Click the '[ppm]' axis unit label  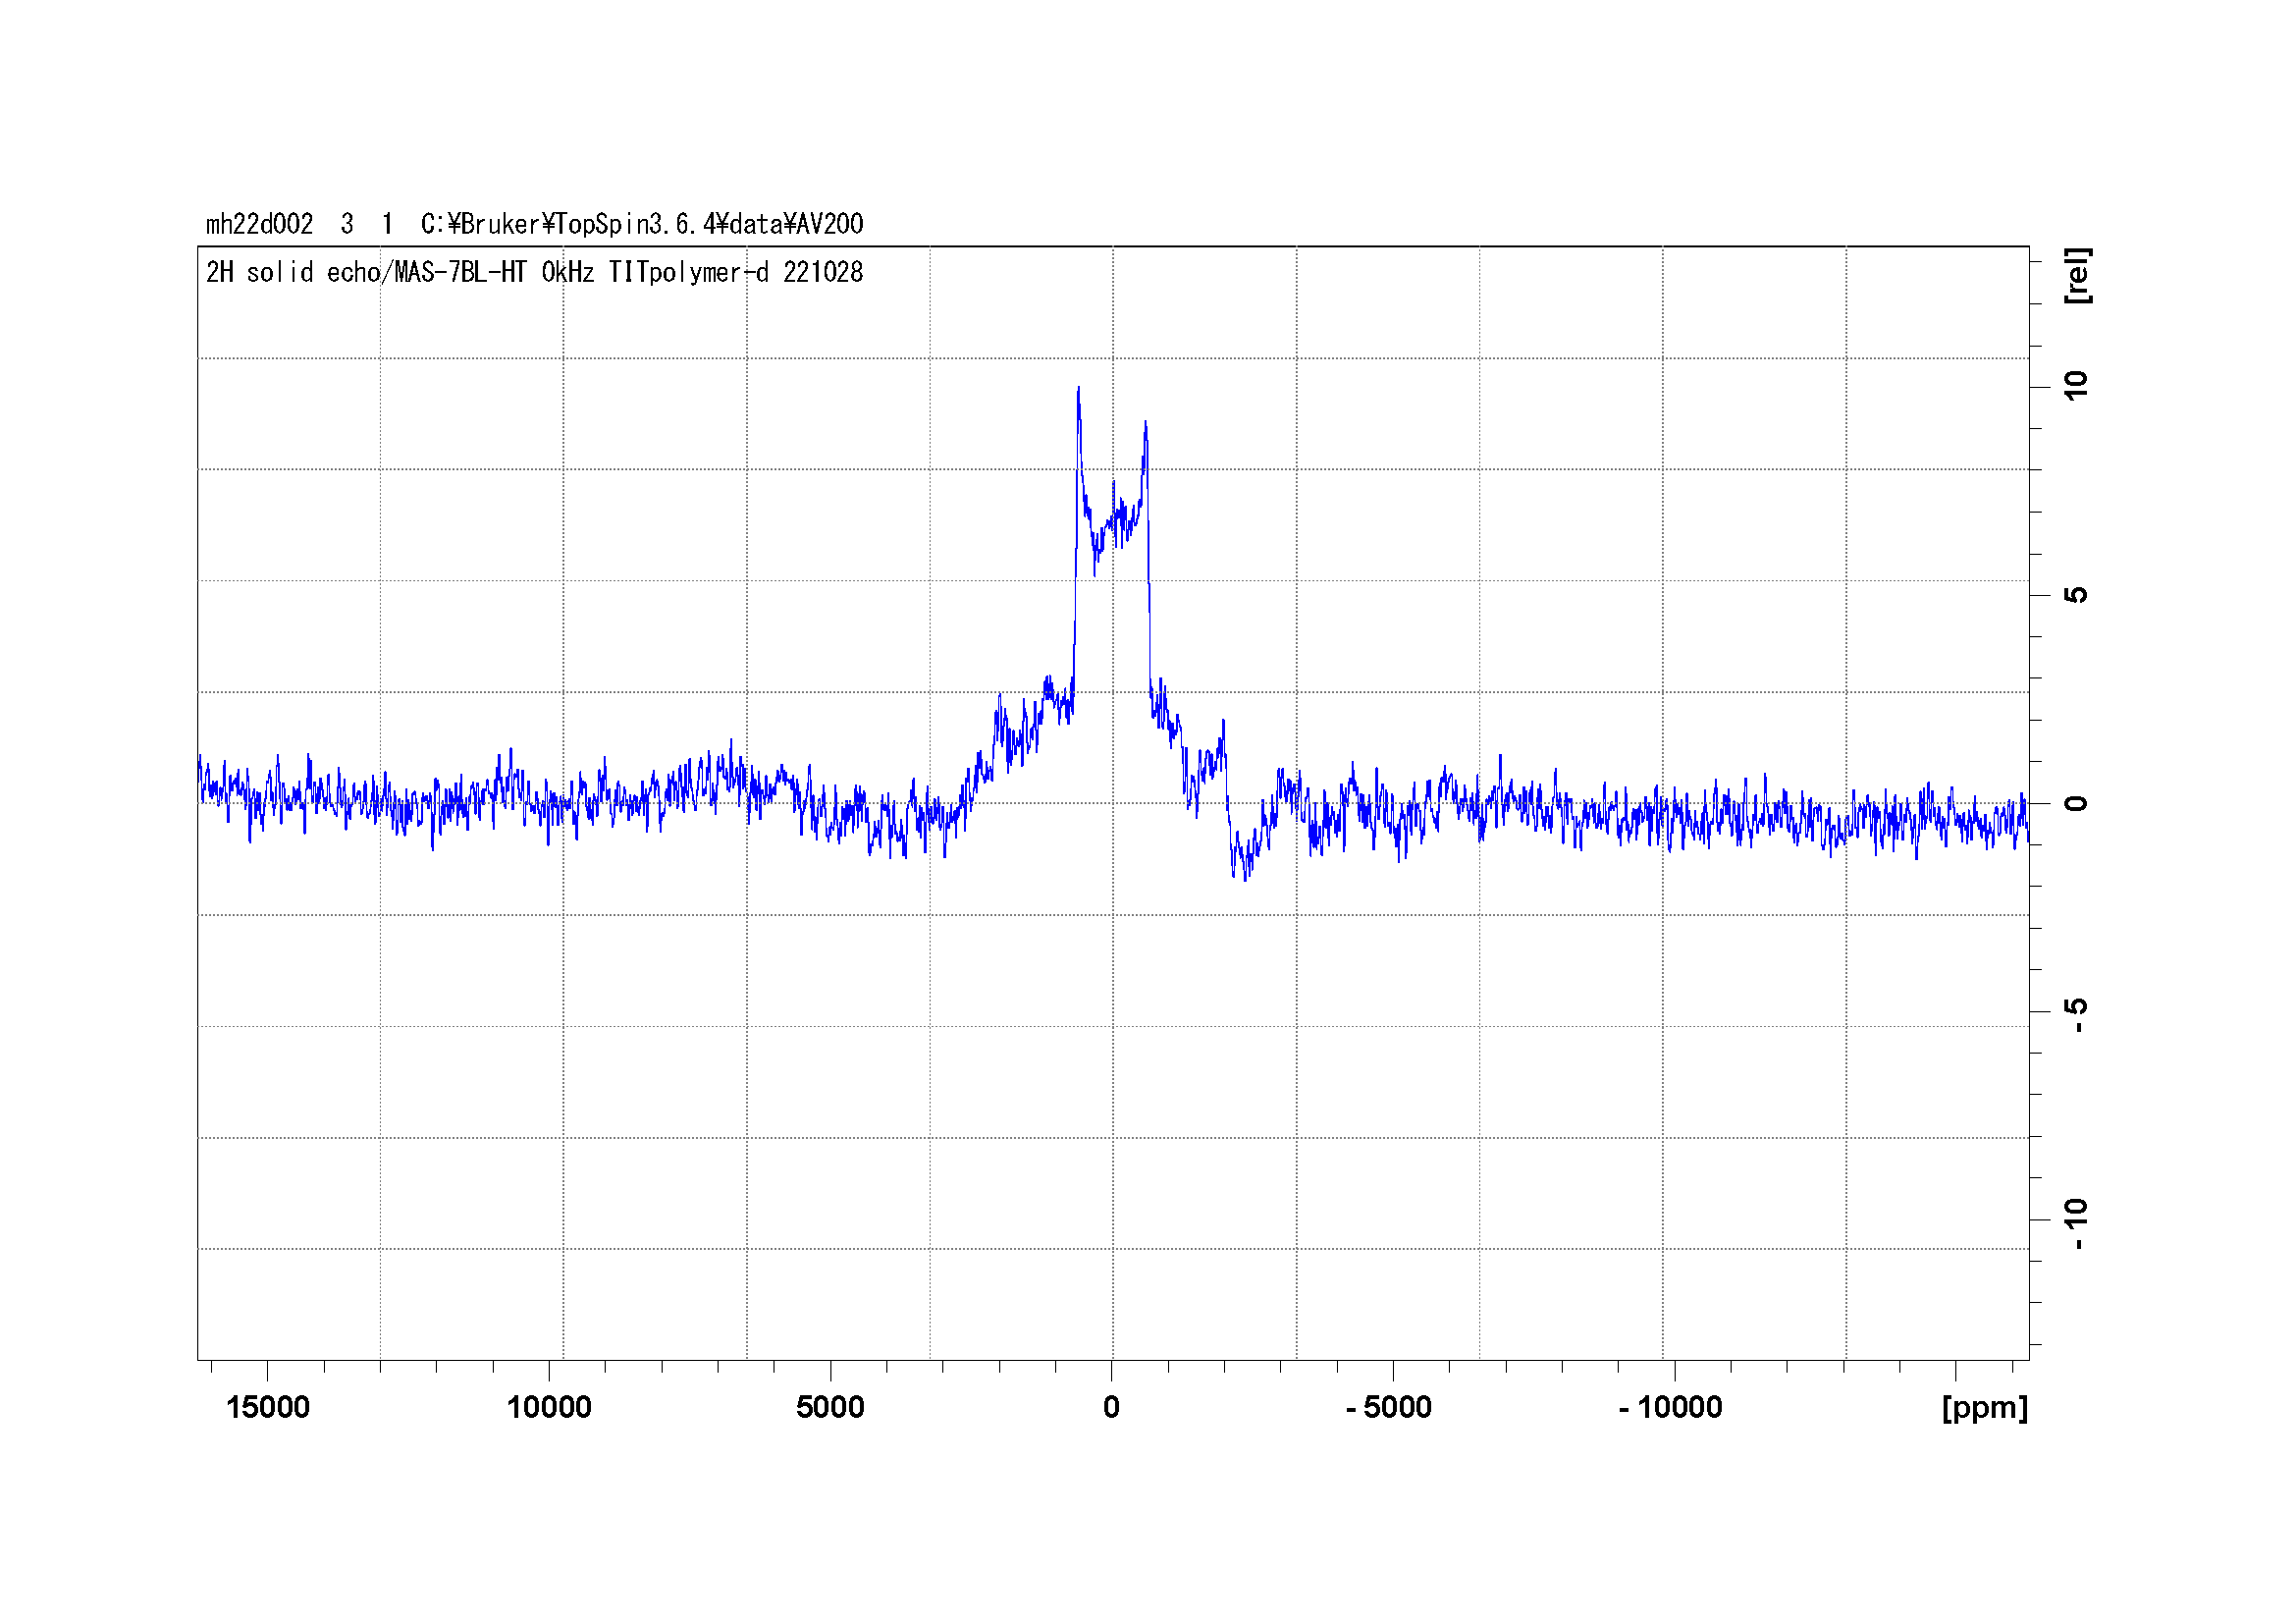point(1985,1408)
